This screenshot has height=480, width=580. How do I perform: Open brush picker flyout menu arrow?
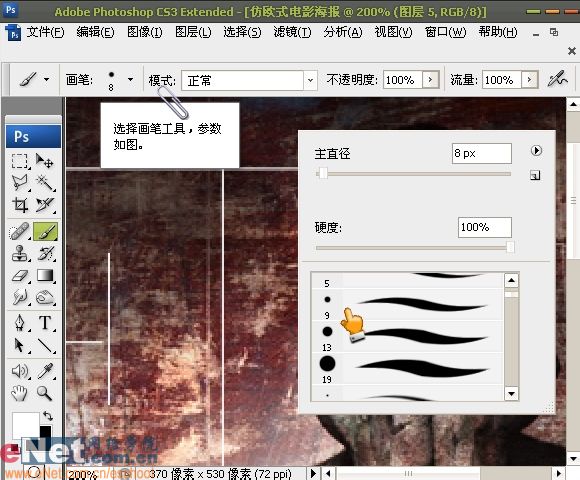(x=536, y=151)
